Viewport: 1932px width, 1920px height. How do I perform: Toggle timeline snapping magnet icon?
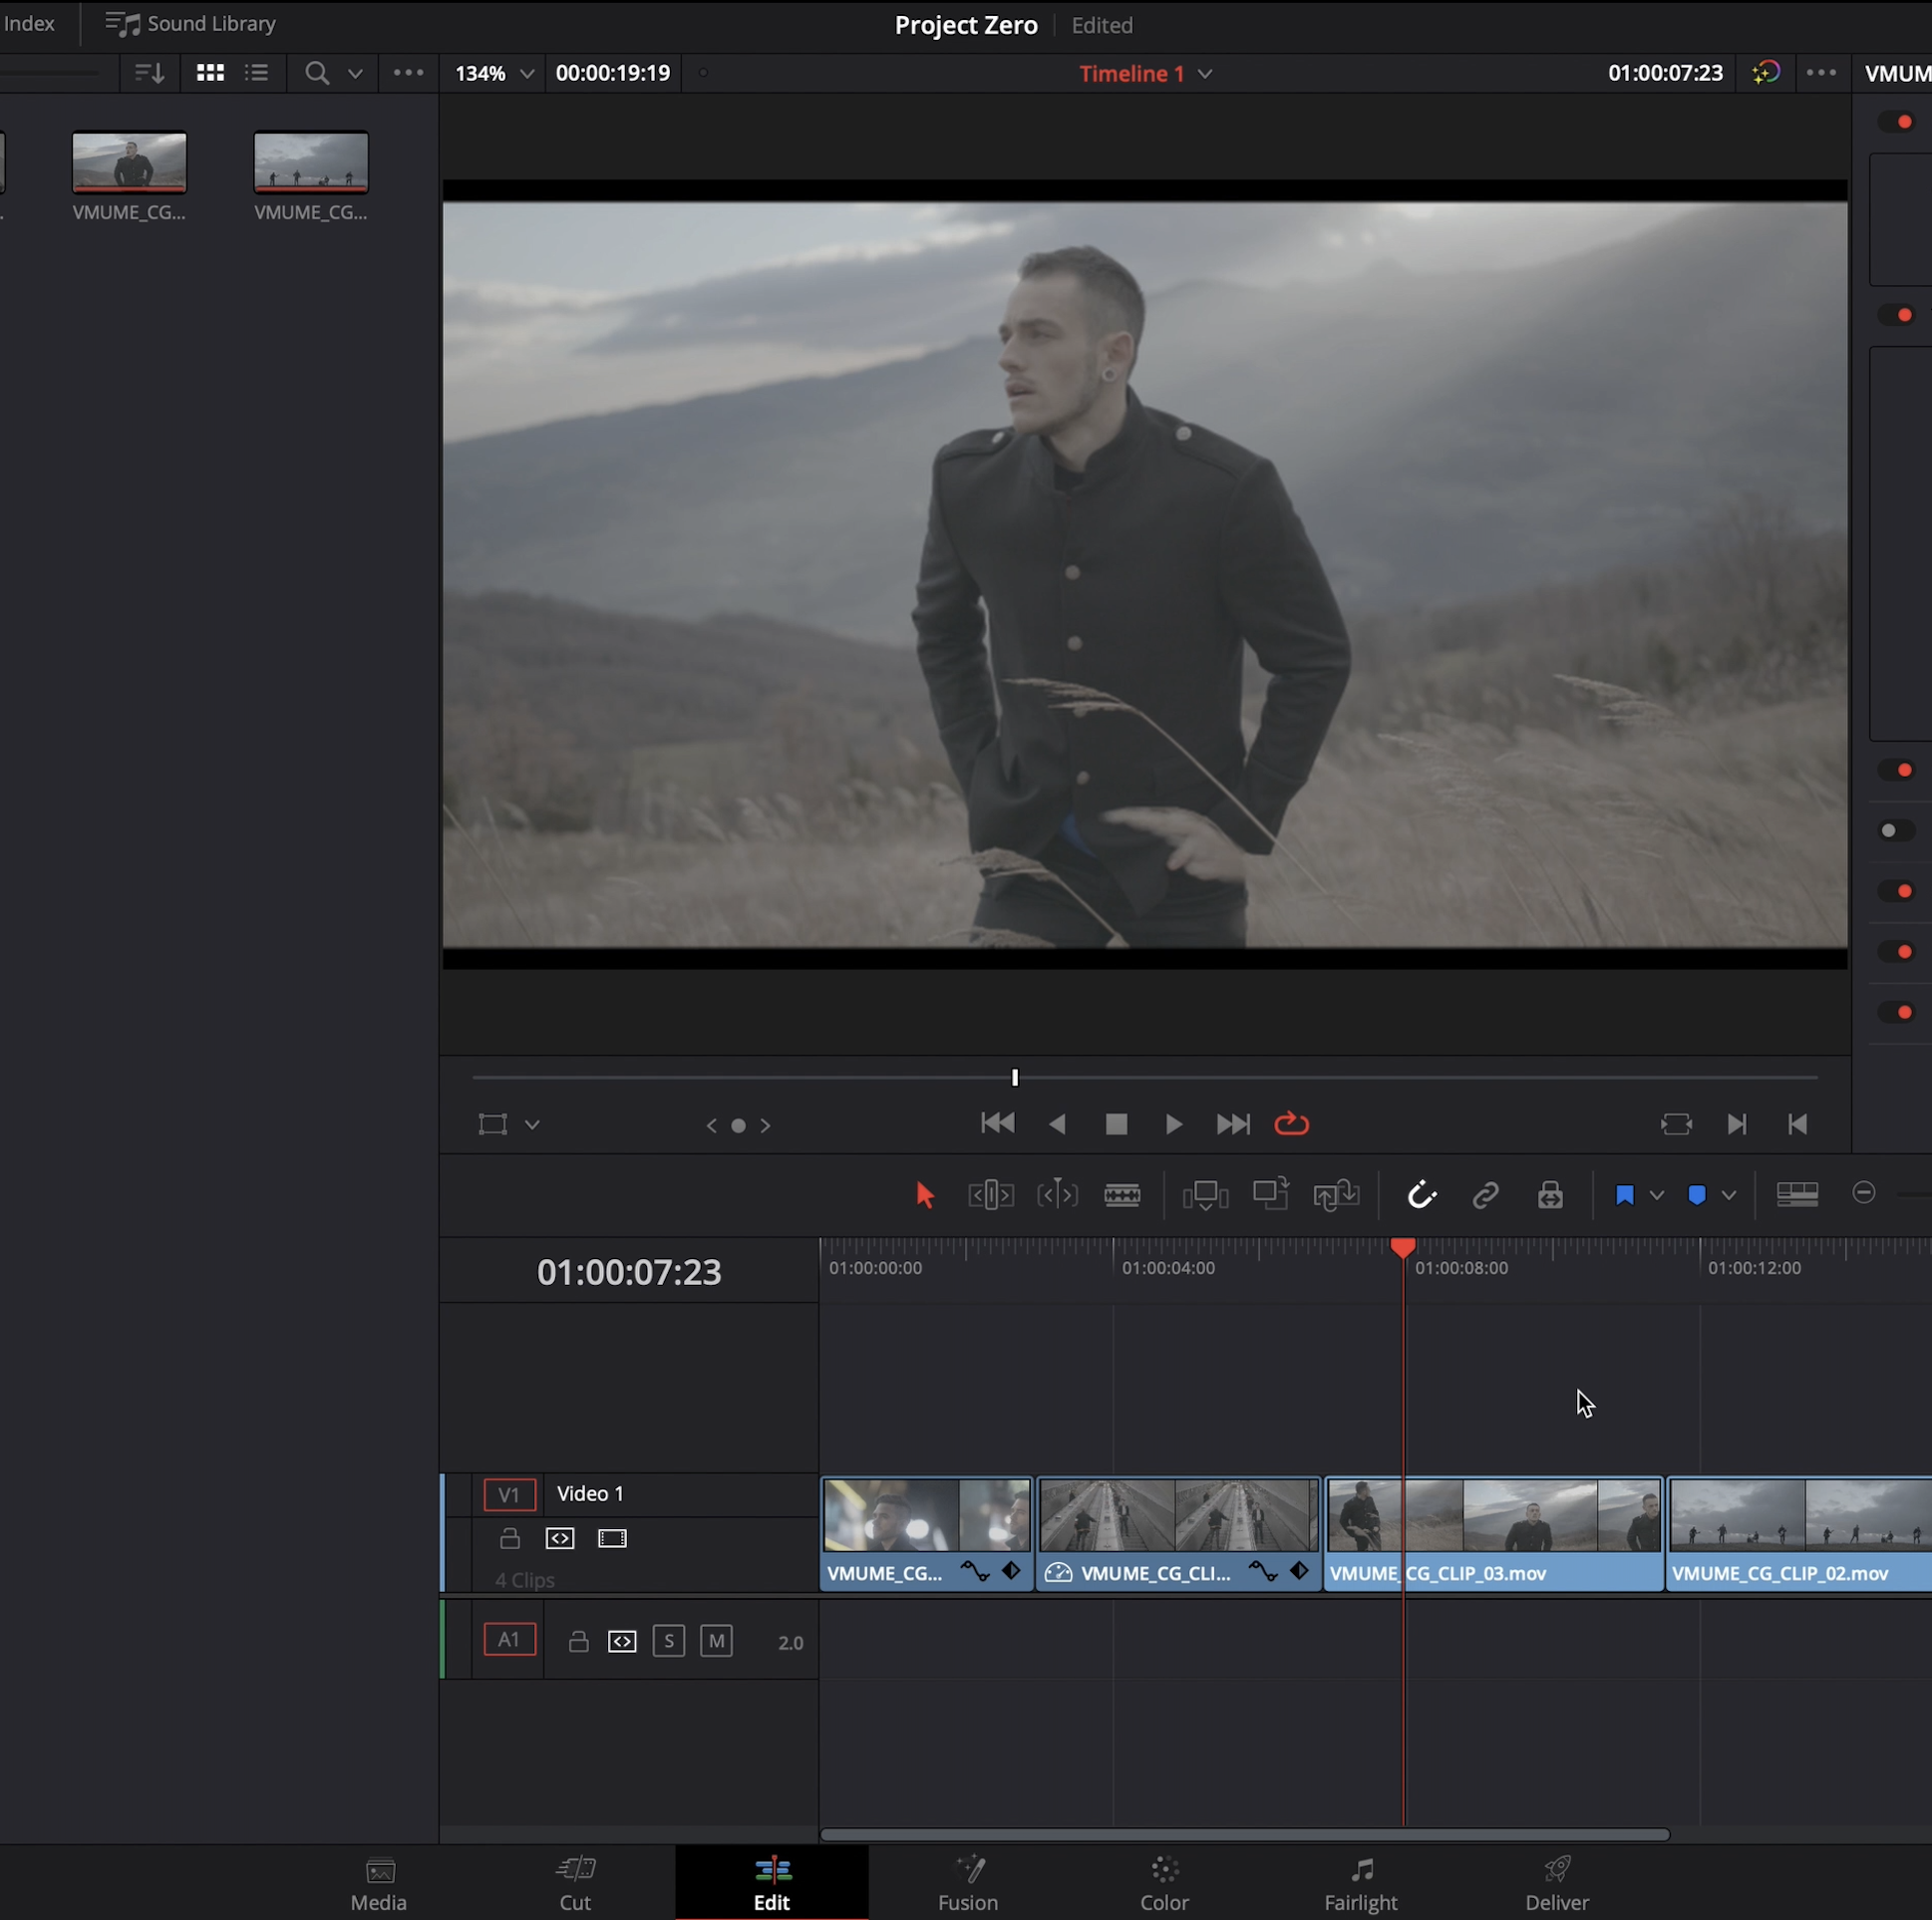tap(1421, 1194)
